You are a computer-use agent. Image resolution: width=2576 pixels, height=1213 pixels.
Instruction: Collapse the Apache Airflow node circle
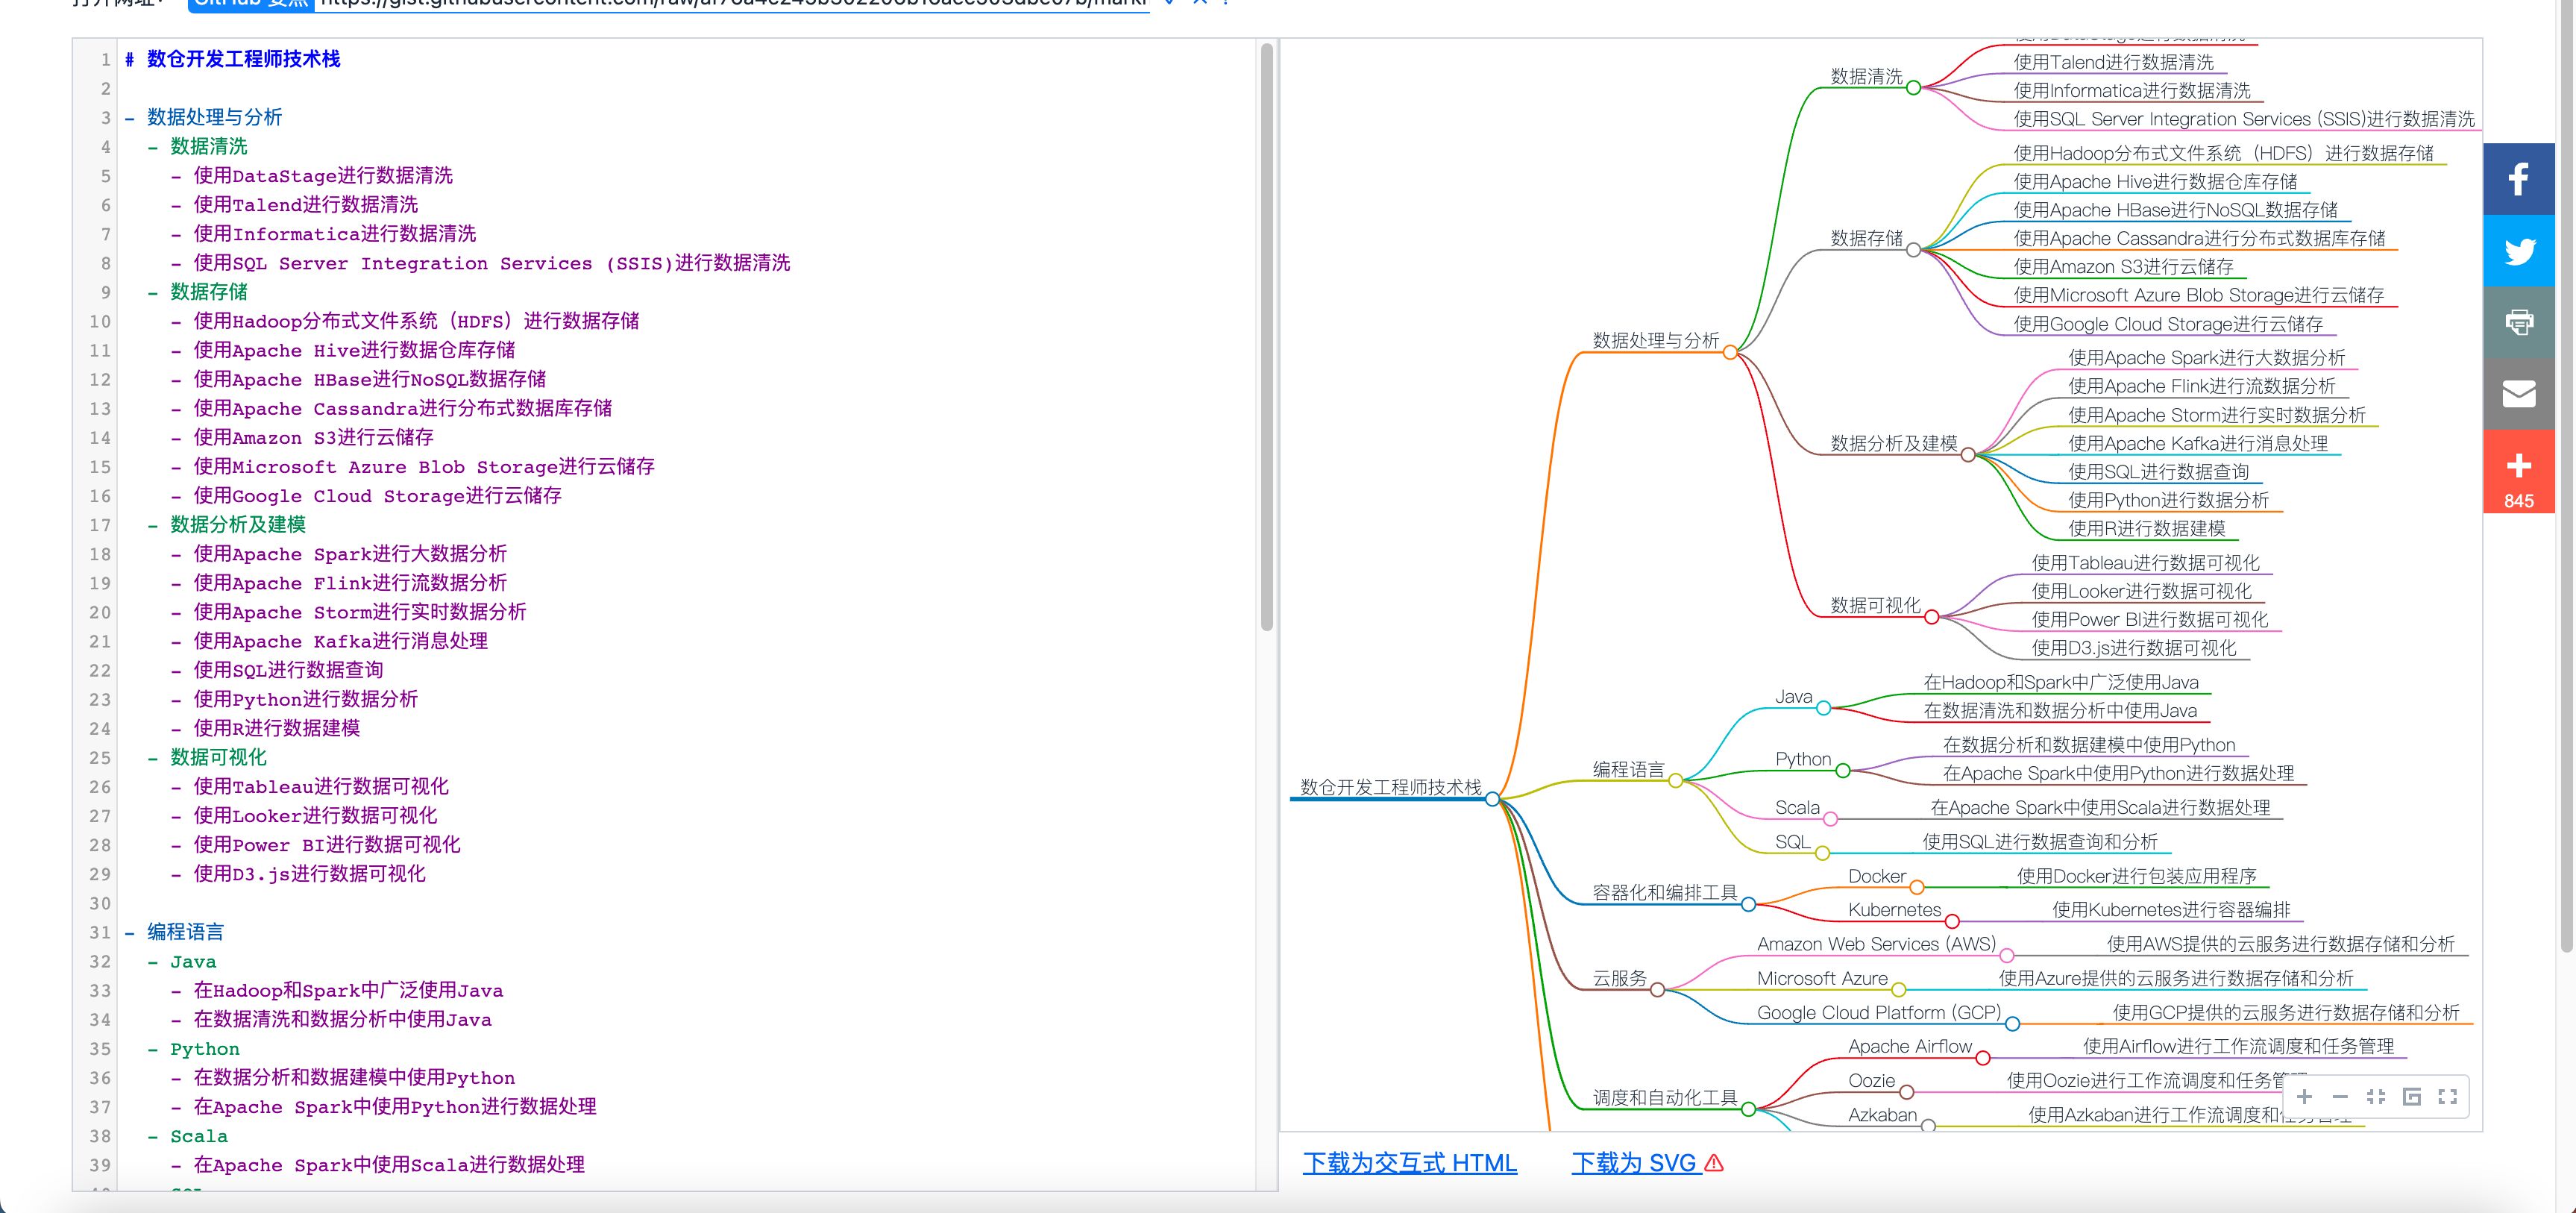tap(1983, 1058)
